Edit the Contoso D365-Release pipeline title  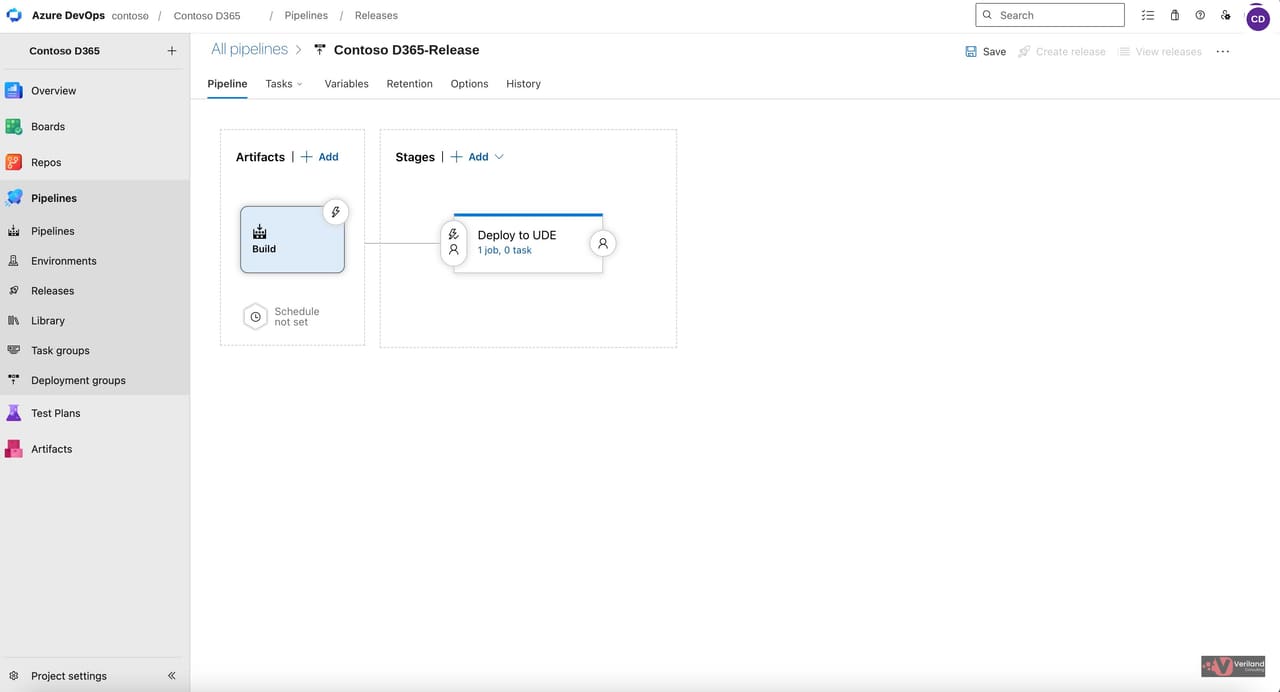(x=406, y=50)
